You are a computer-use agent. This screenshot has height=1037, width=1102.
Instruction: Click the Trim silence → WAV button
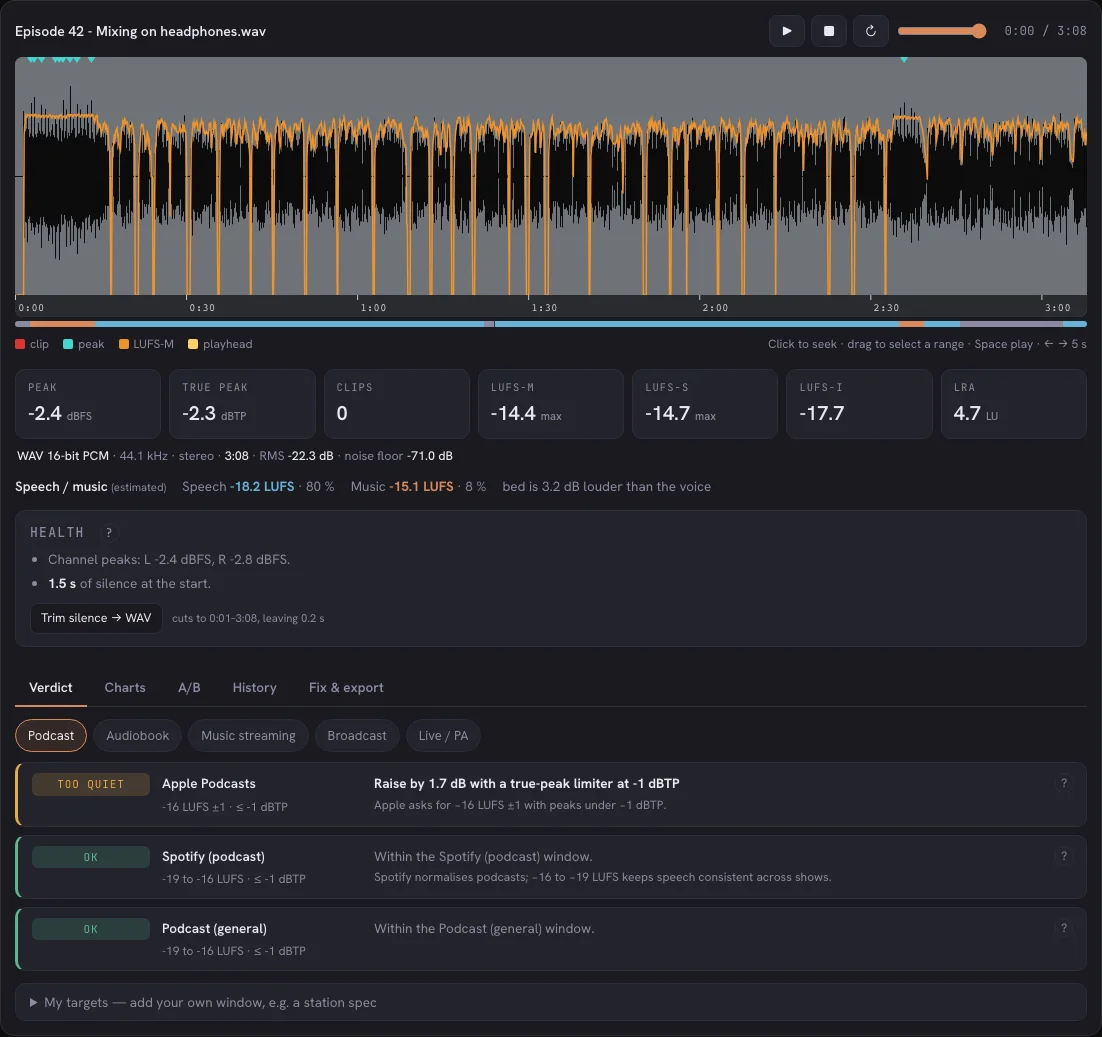96,618
